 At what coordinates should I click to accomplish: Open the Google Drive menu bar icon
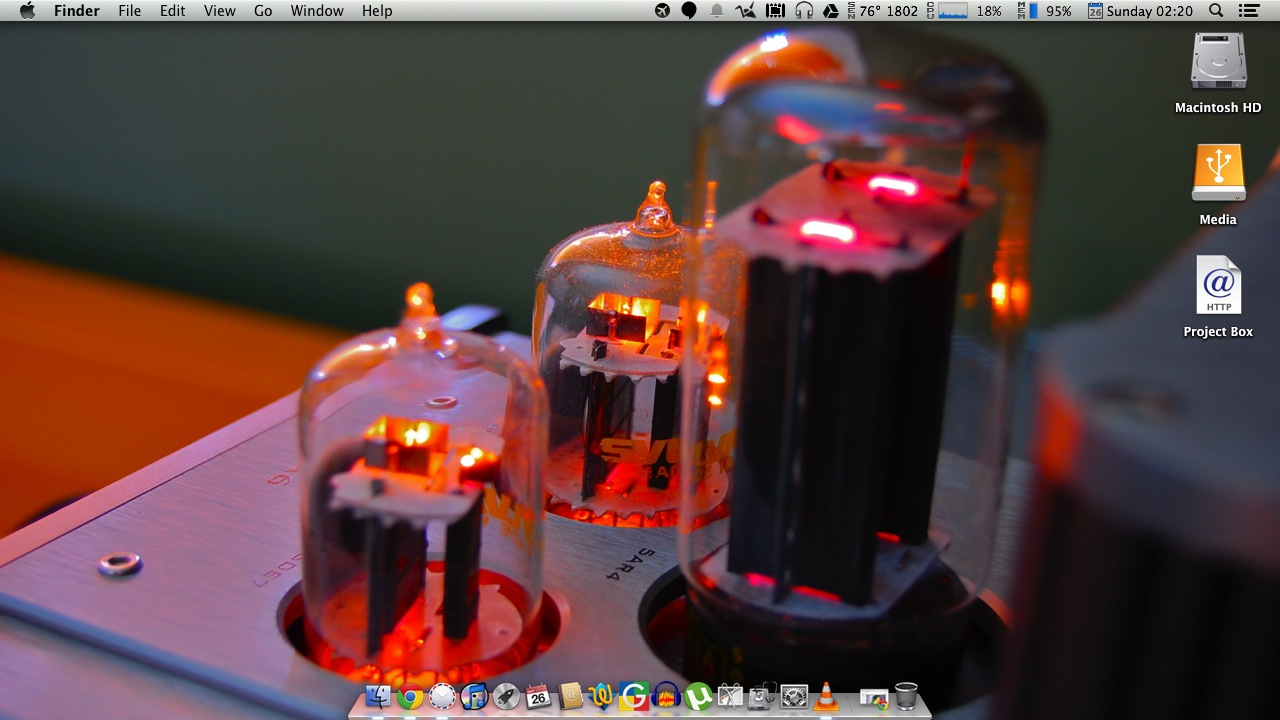click(831, 11)
